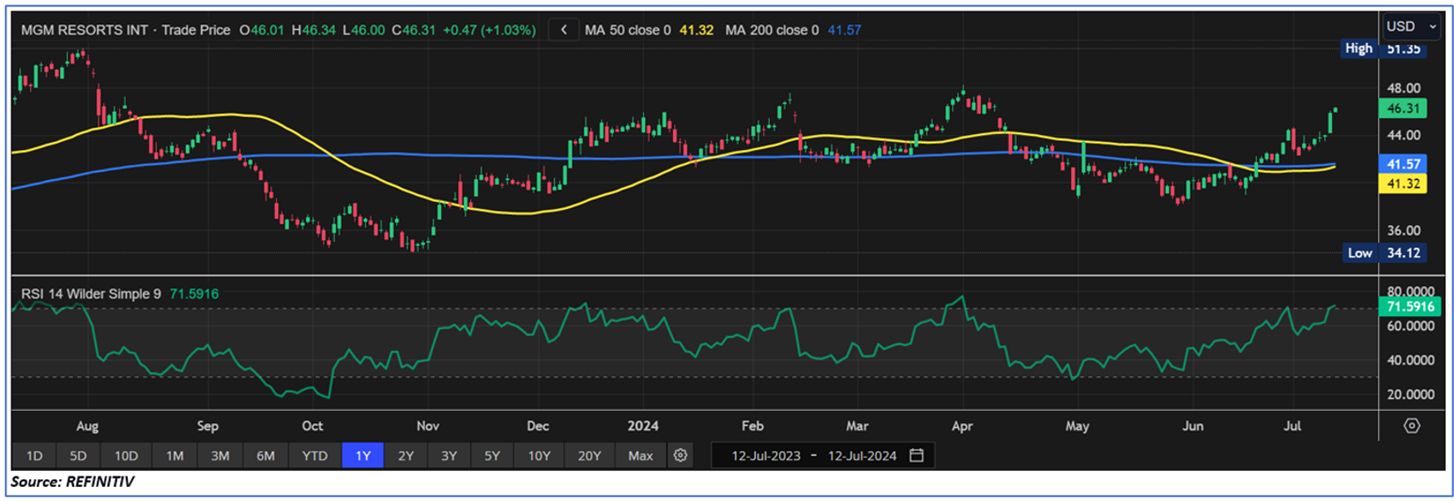Screen dimensions: 1454x501
Task: Click the active 1Y range button
Action: click(x=363, y=456)
